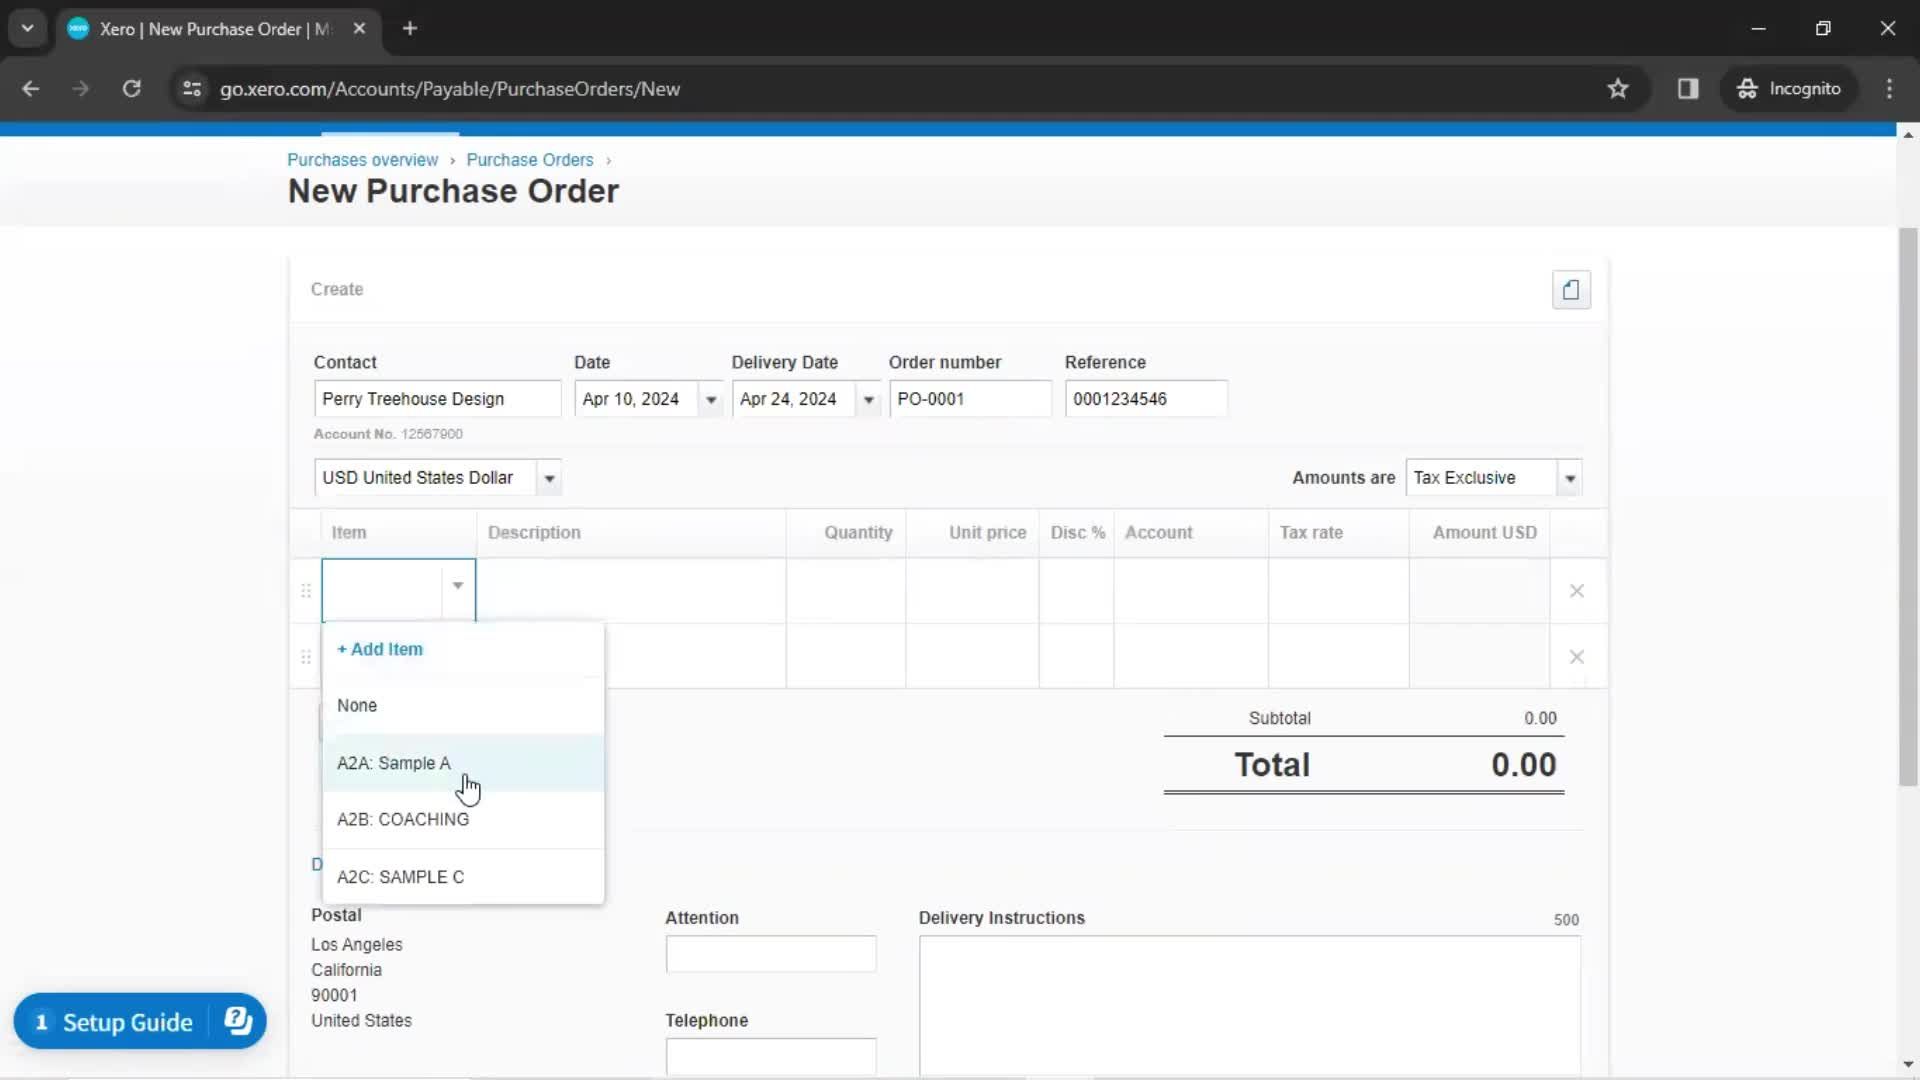Screen dimensions: 1920x1080
Task: Click the Tax rate cell of first row
Action: pos(1339,591)
